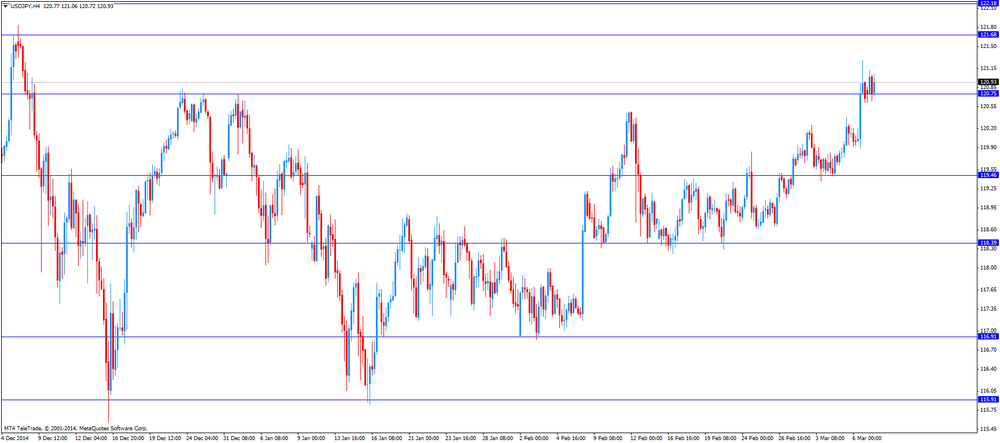The height and width of the screenshot is (443, 1000).
Task: Click the 117.65 price axis value
Action: click(x=989, y=289)
